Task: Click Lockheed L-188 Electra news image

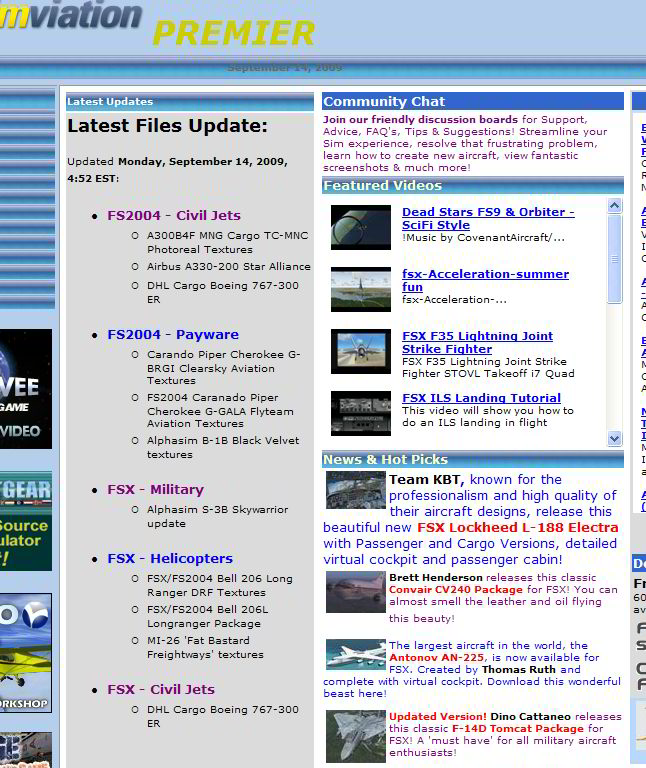Action: pos(355,491)
